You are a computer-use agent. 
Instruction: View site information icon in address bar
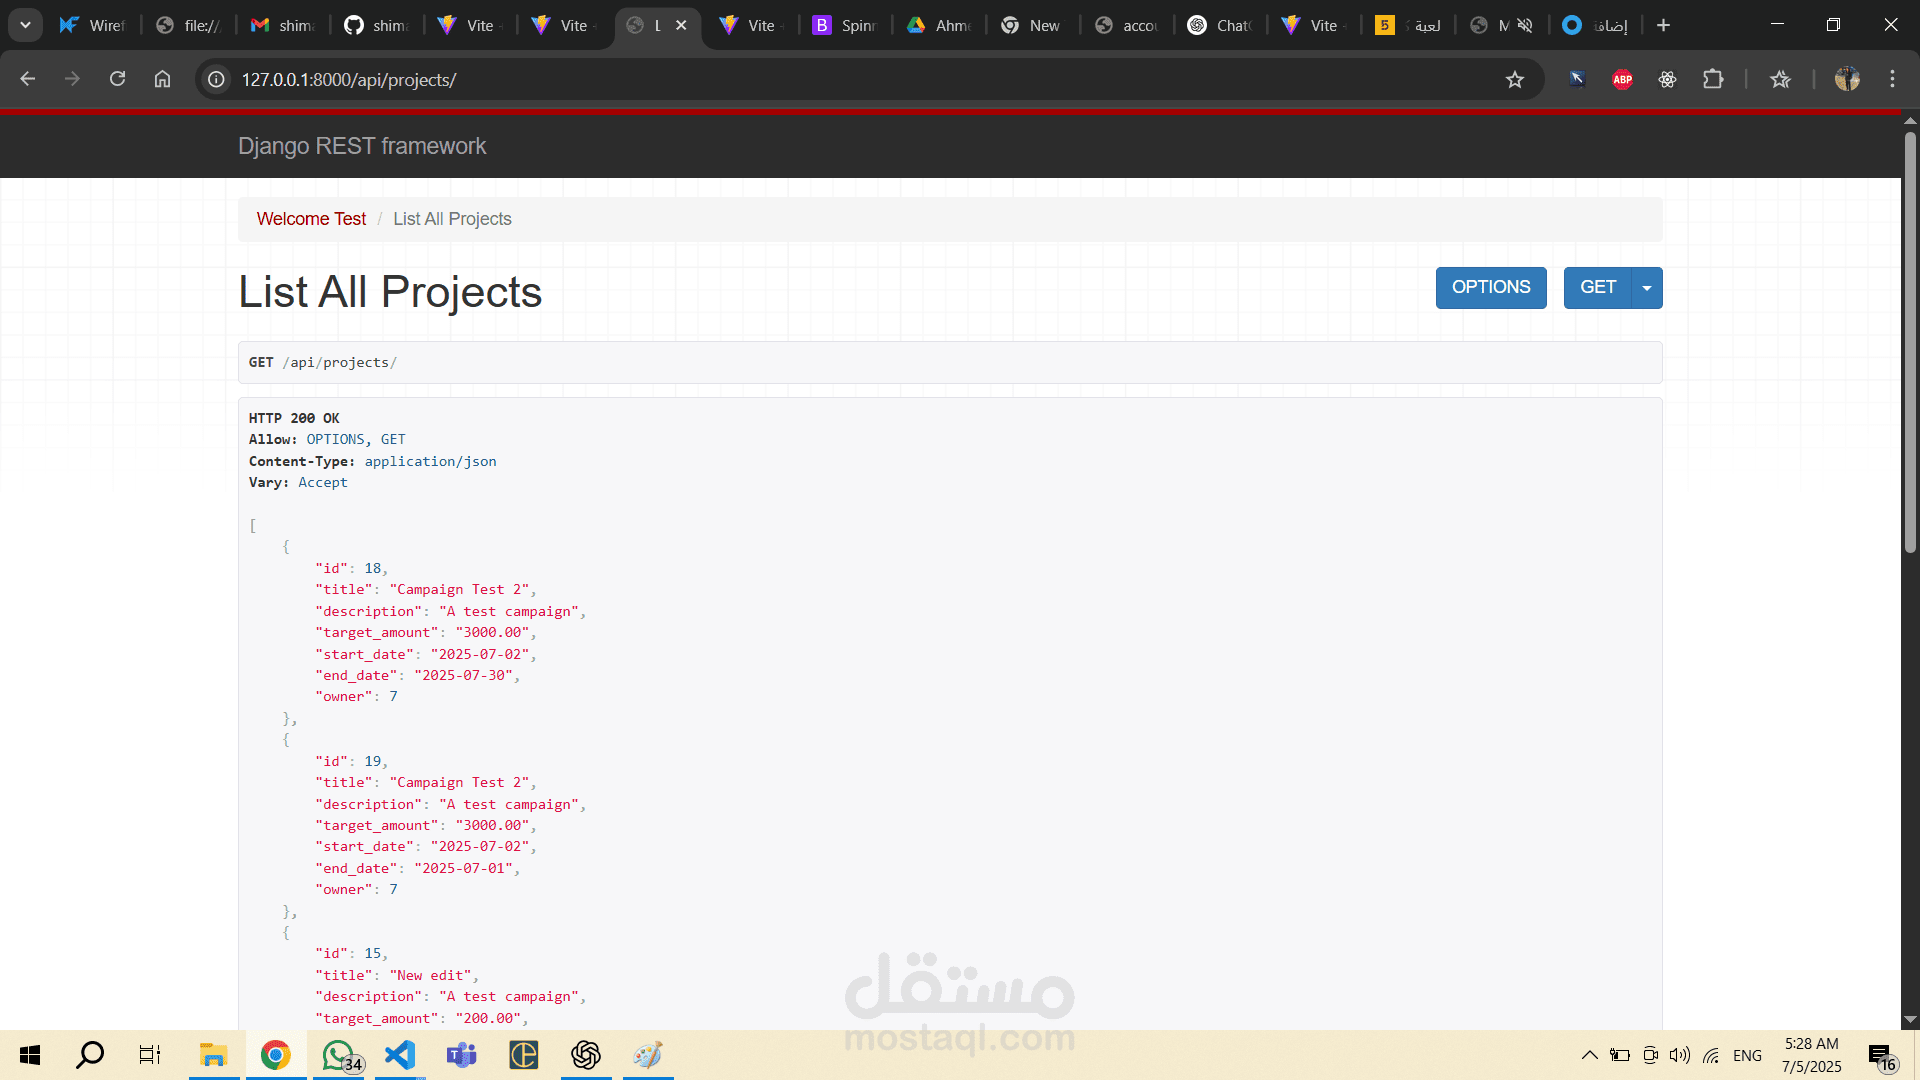pos(216,80)
